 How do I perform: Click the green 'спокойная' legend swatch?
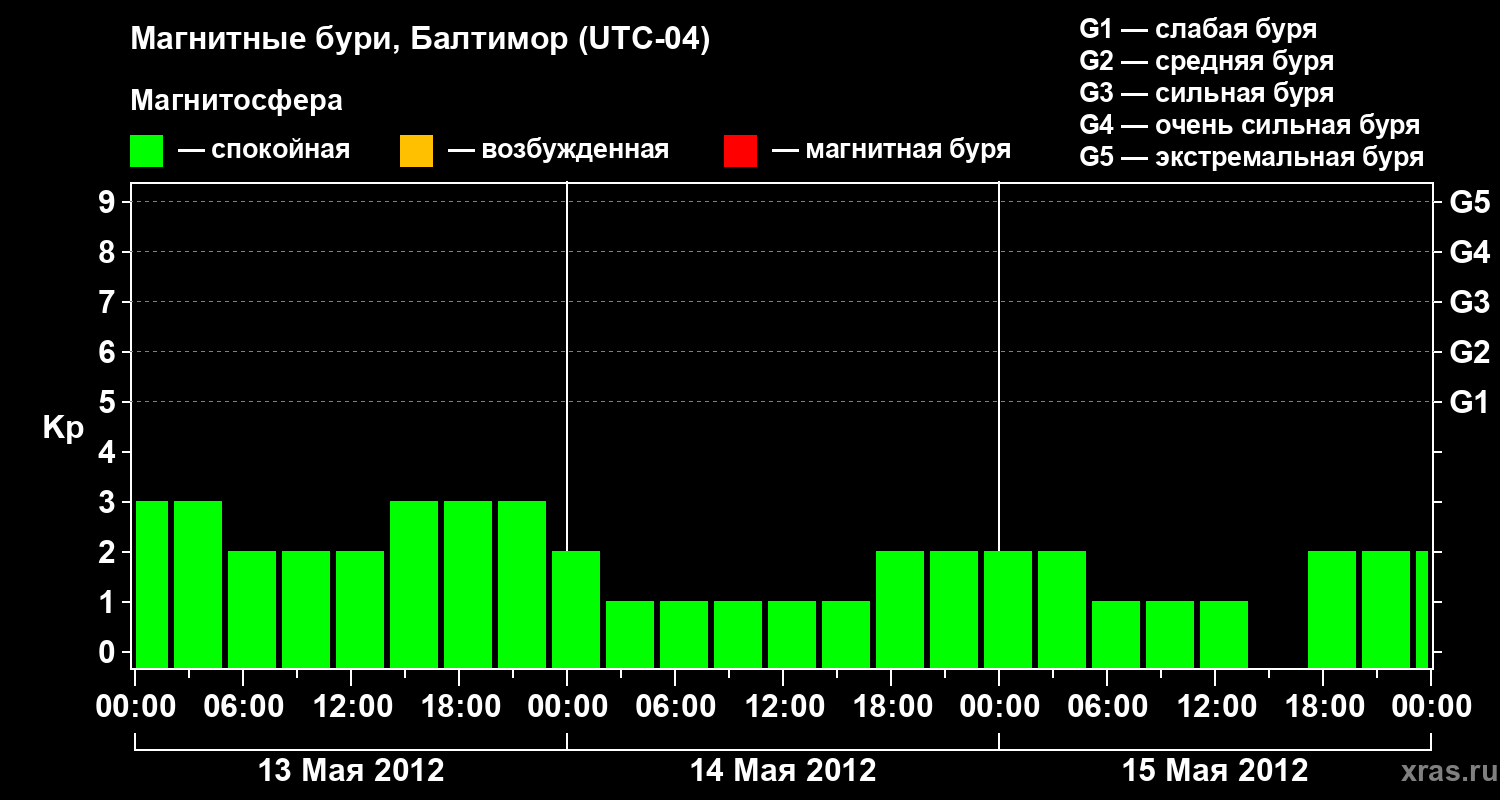pyautogui.click(x=147, y=151)
